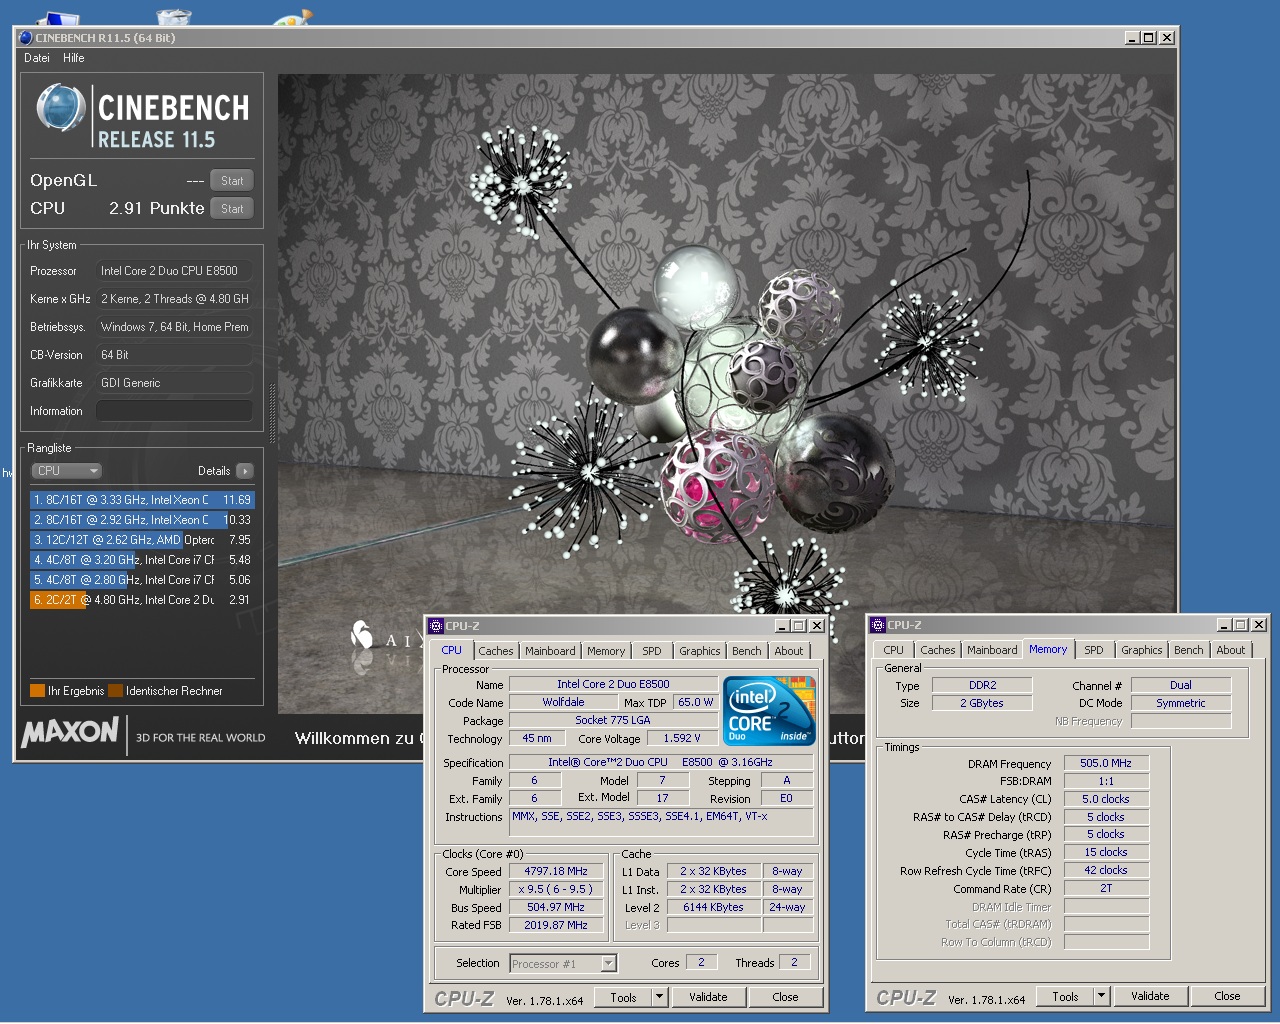Screen dimensions: 1280x1024
Task: Switch to Caches tab in left CPU-Z window
Action: pos(495,651)
